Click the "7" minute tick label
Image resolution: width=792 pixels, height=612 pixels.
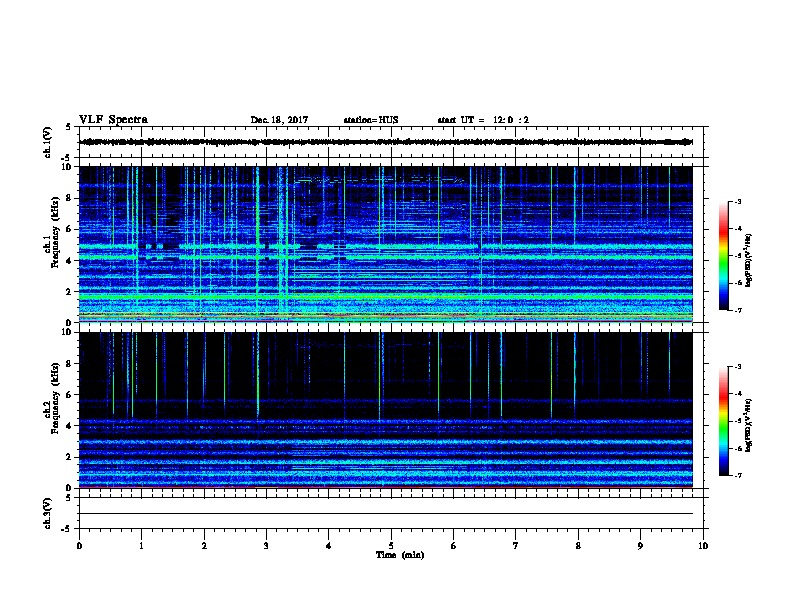[x=516, y=546]
